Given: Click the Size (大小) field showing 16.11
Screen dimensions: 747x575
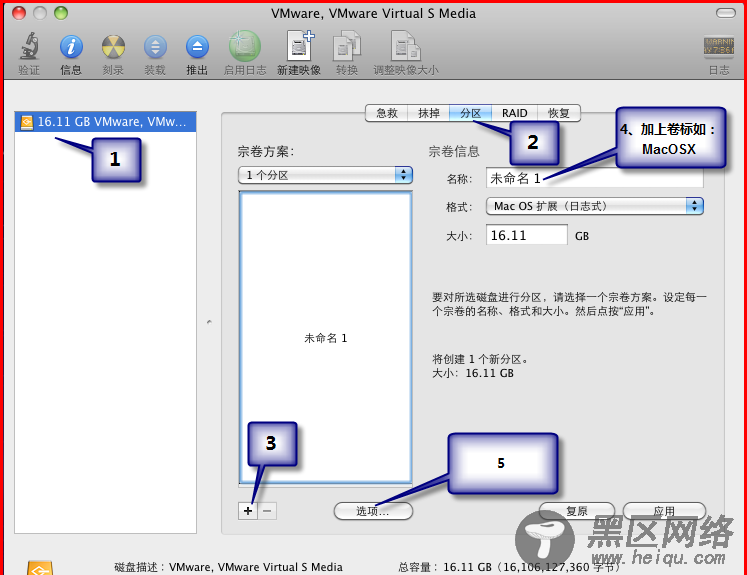Looking at the screenshot, I should [x=526, y=235].
